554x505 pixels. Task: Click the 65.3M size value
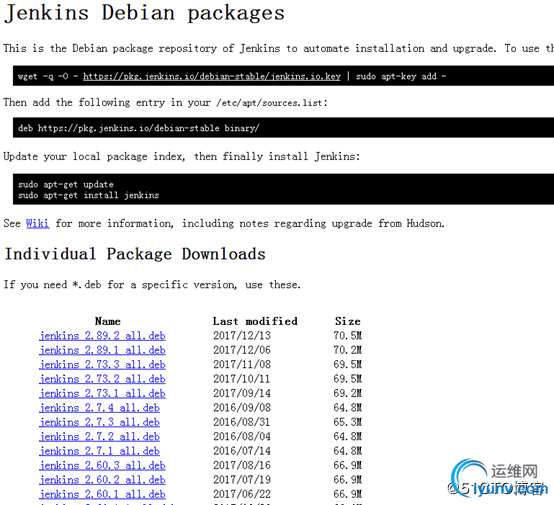pos(348,422)
